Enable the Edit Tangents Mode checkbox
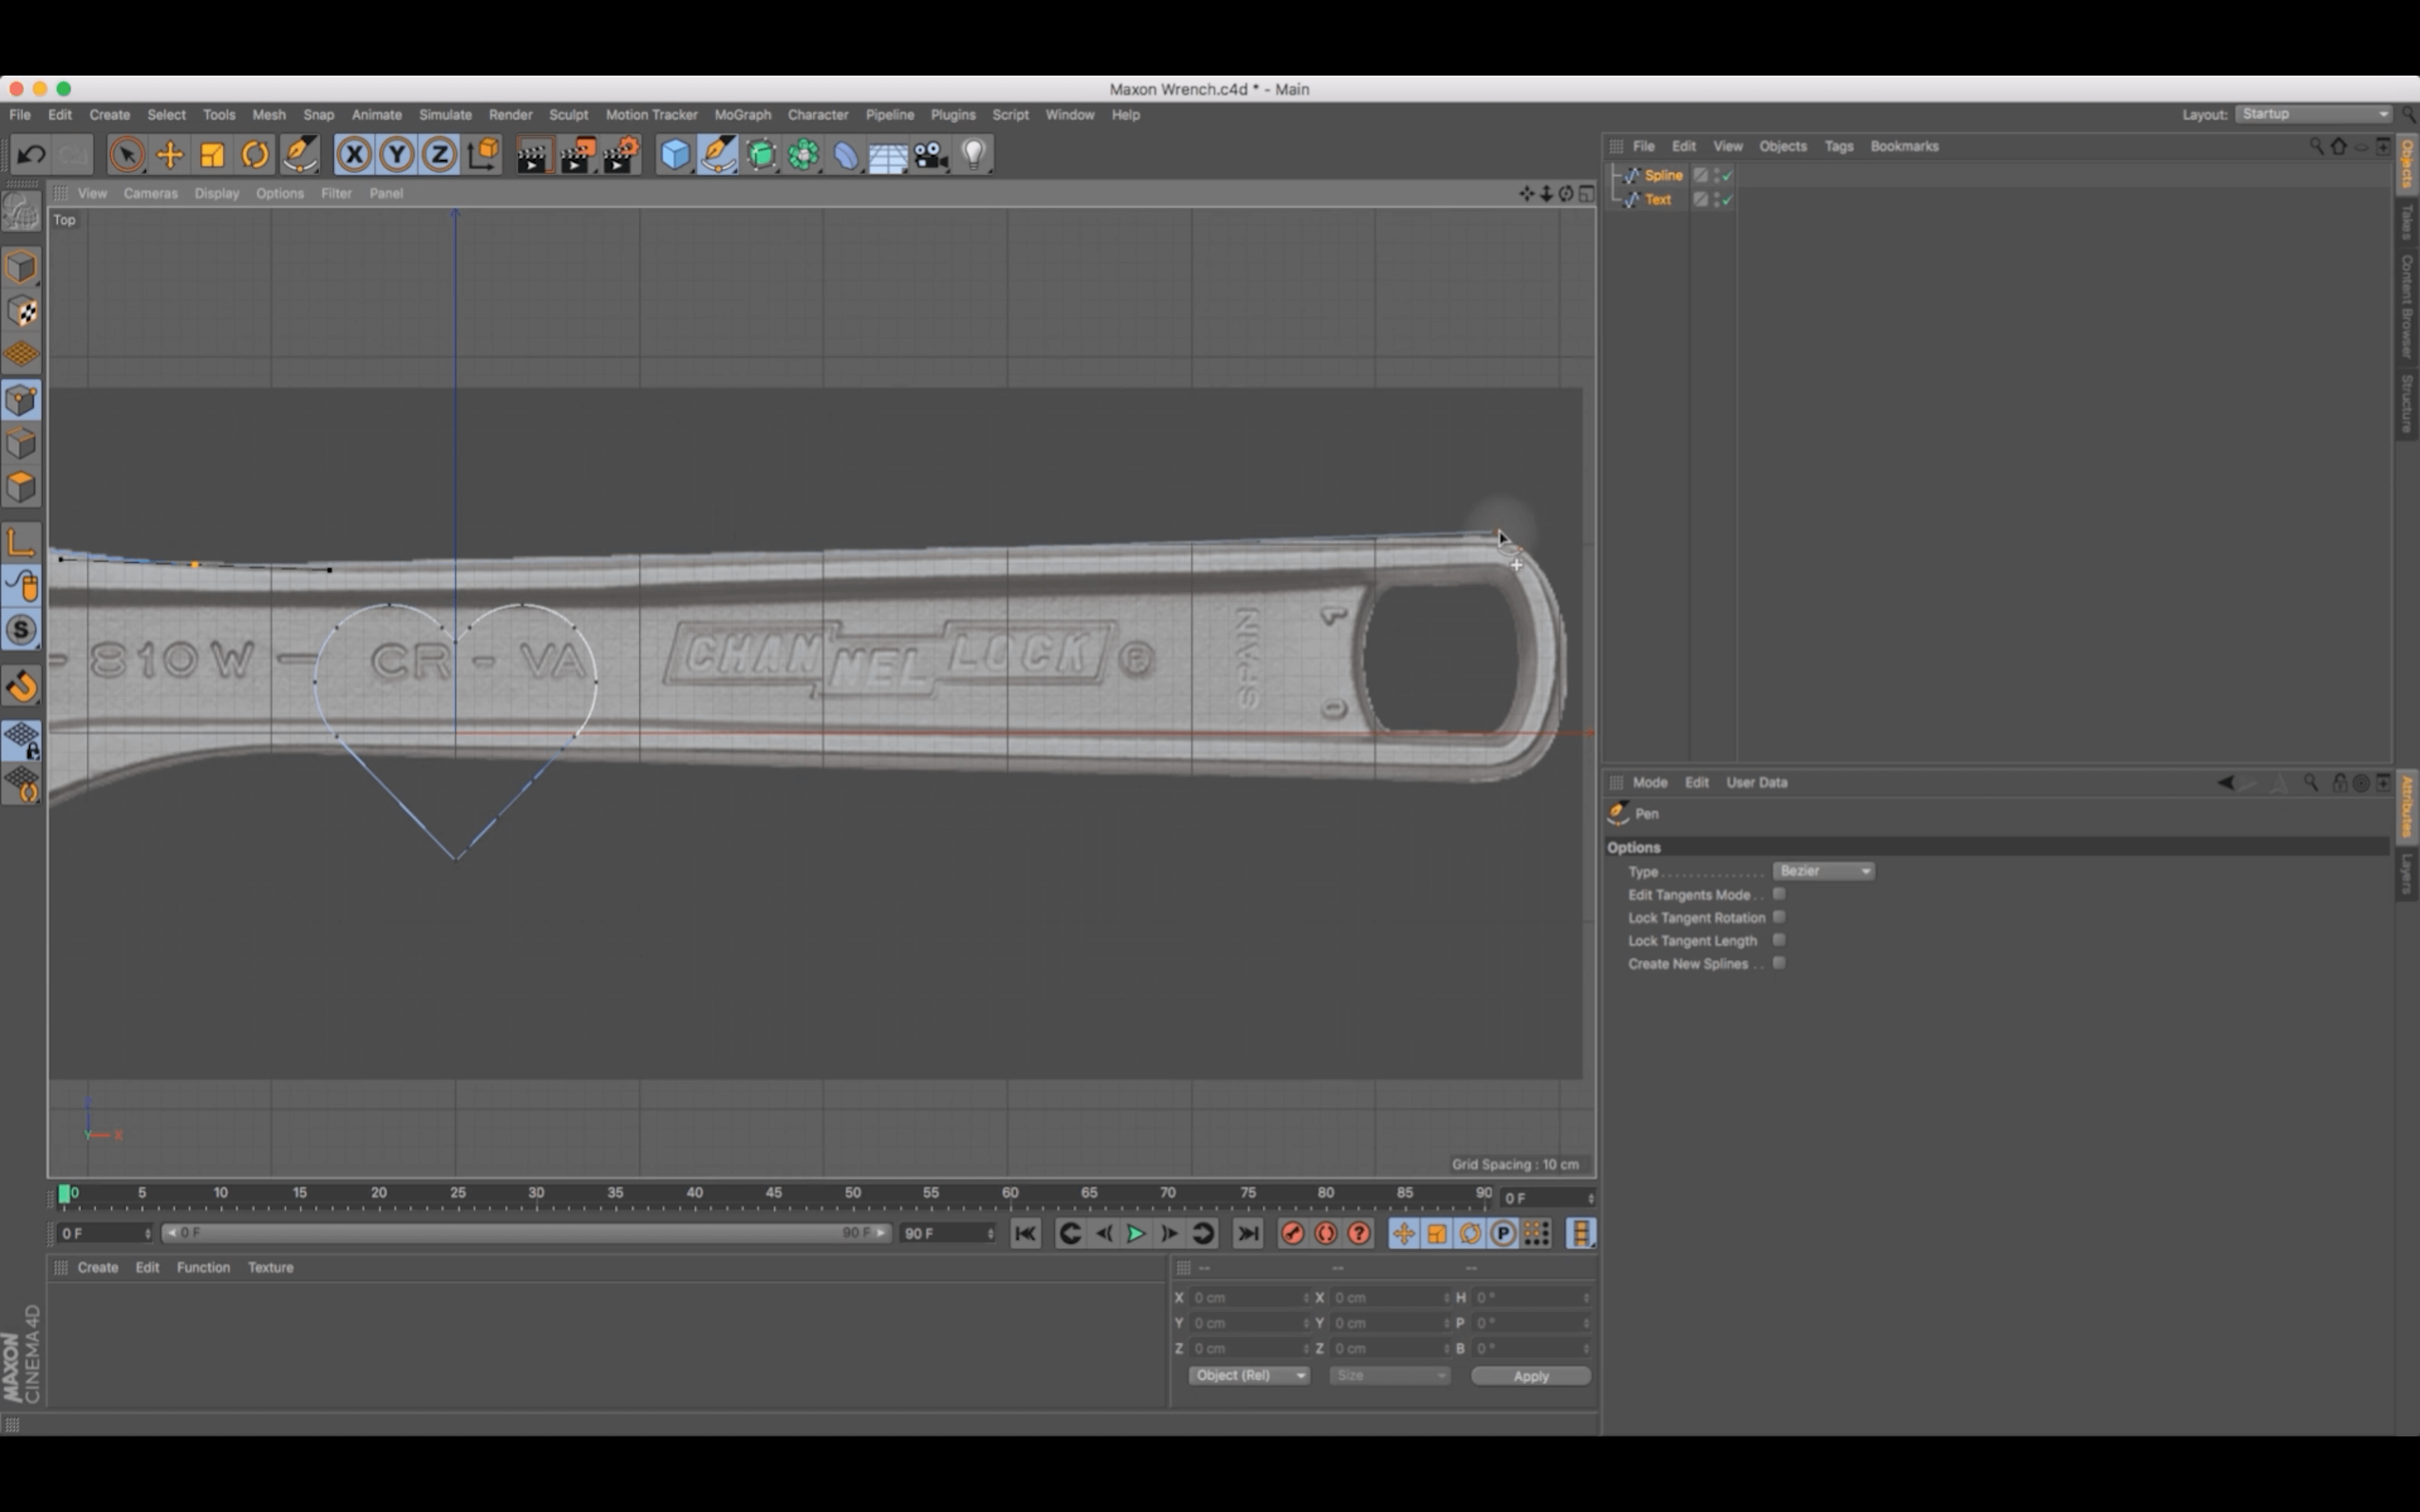The image size is (2420, 1512). point(1780,894)
